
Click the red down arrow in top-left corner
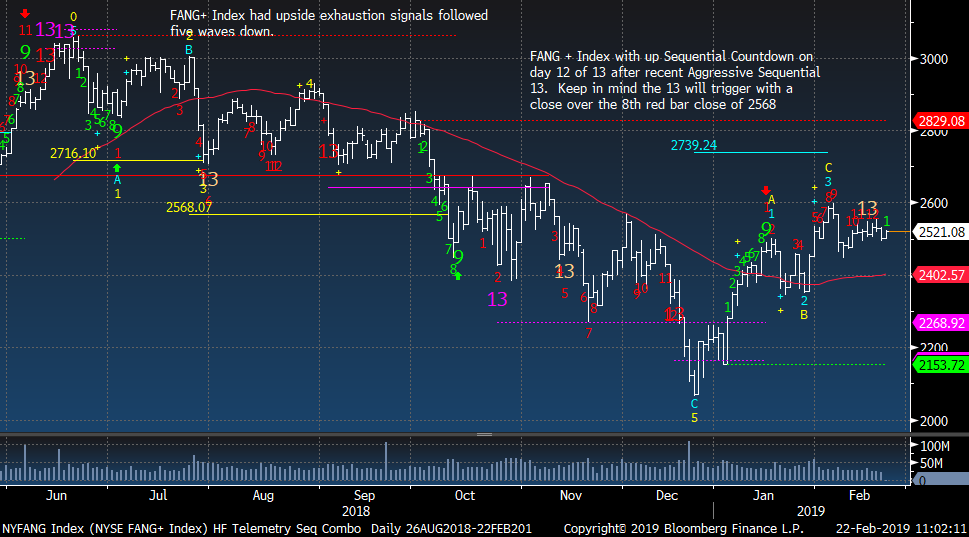click(25, 13)
